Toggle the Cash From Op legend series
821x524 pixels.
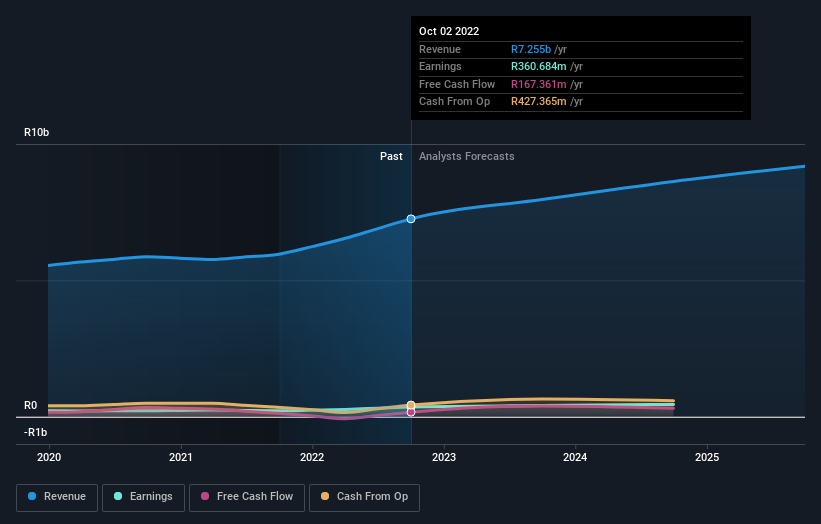point(364,497)
